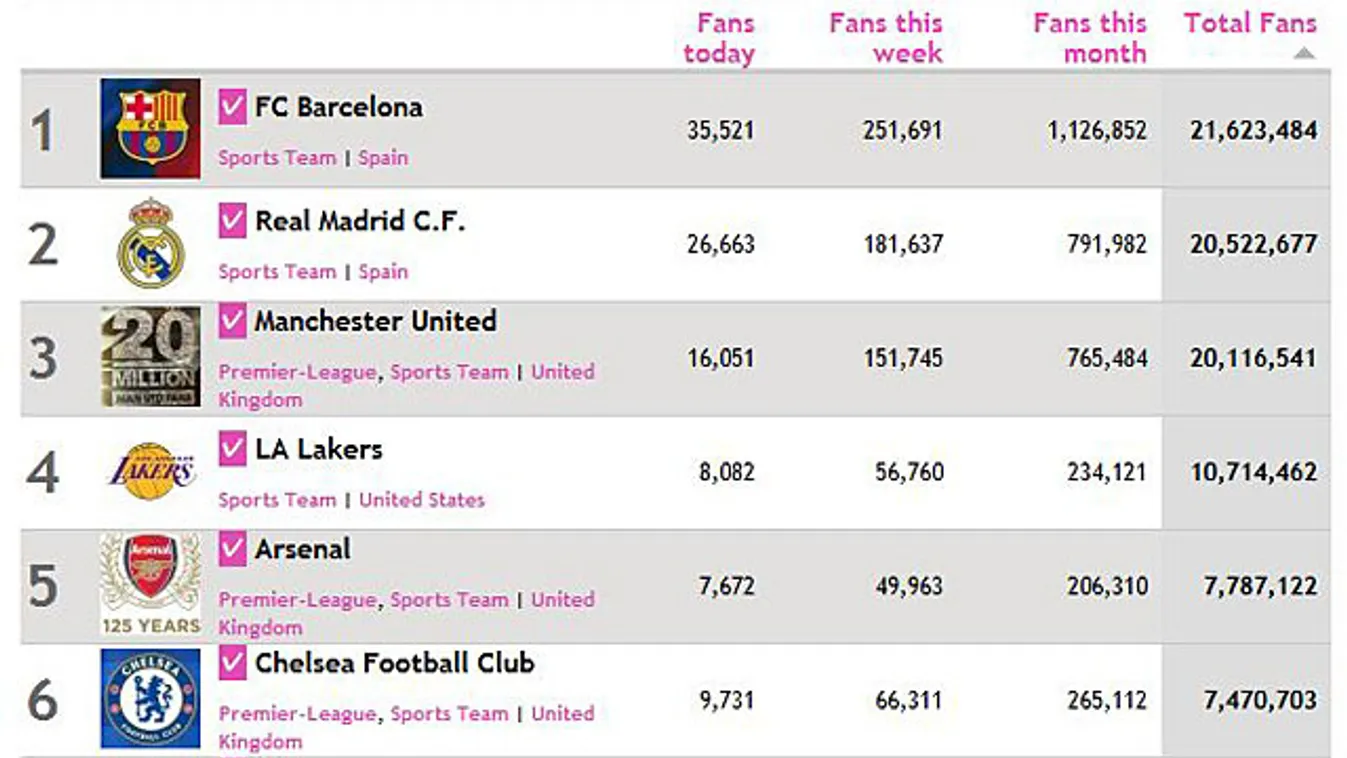Sort by the Fans this month column

point(1090,38)
